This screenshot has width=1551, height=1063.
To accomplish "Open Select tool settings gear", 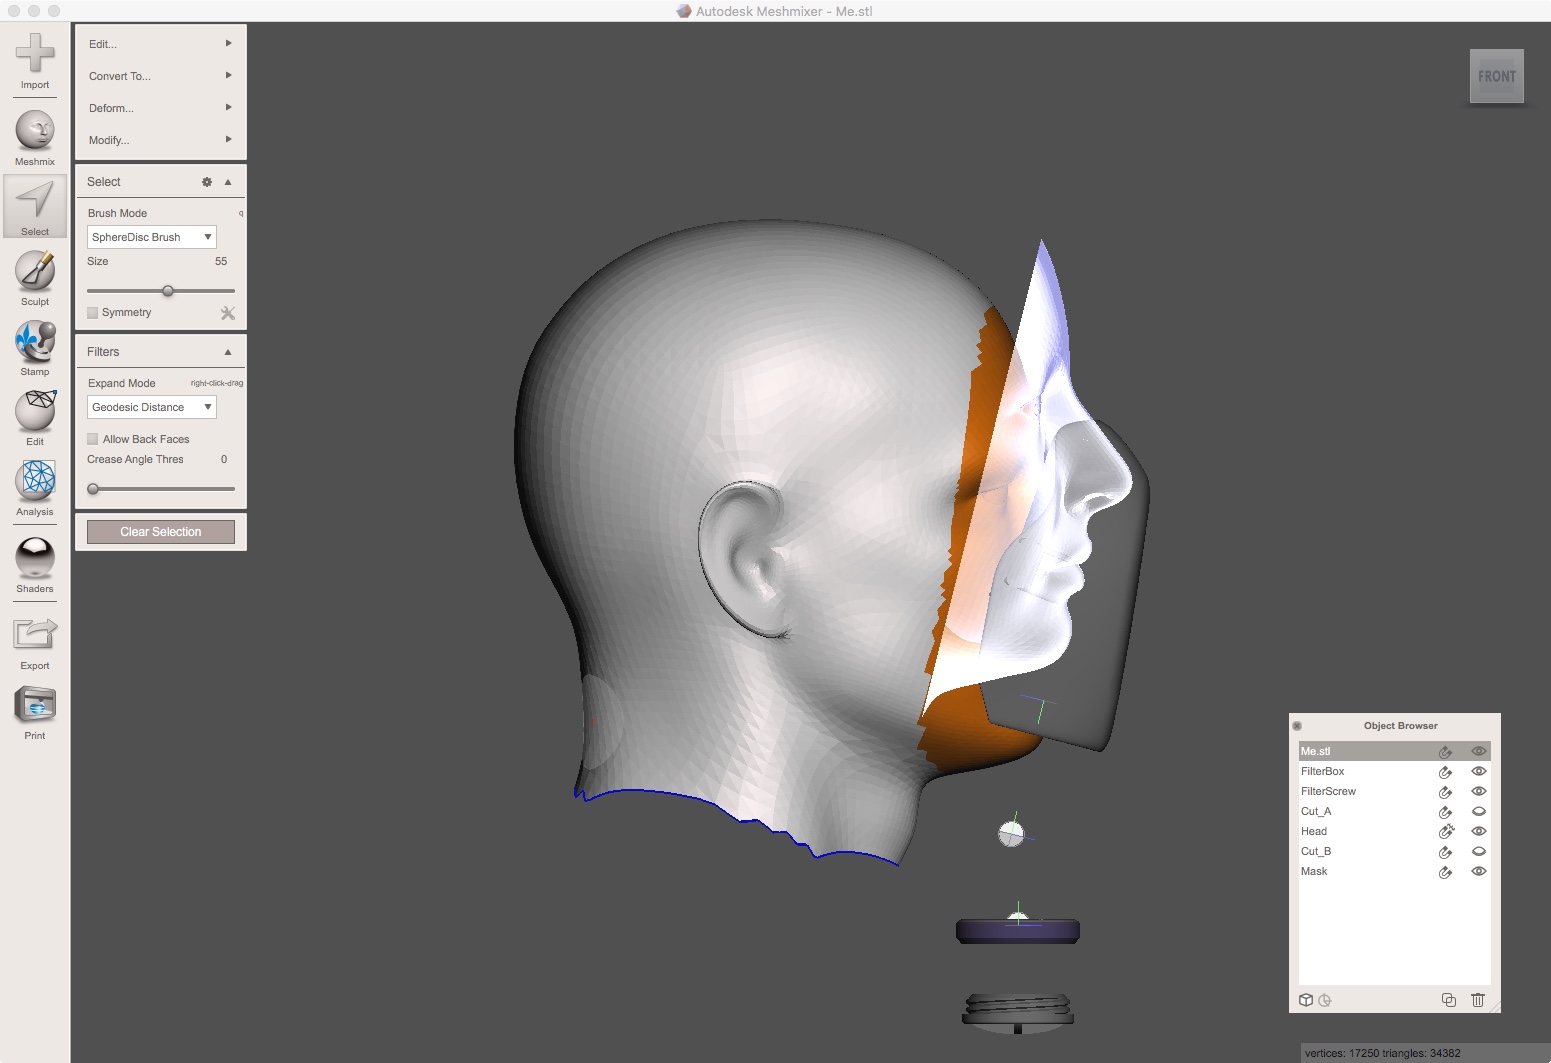I will [207, 182].
